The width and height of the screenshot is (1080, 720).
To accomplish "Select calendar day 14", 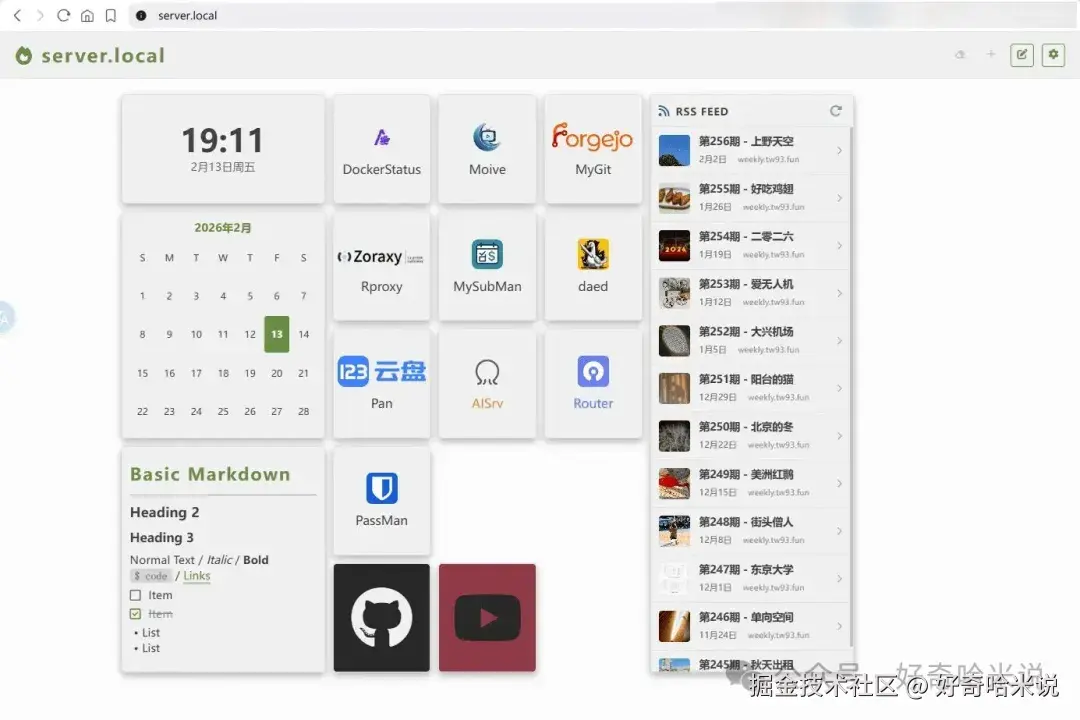I will [304, 334].
